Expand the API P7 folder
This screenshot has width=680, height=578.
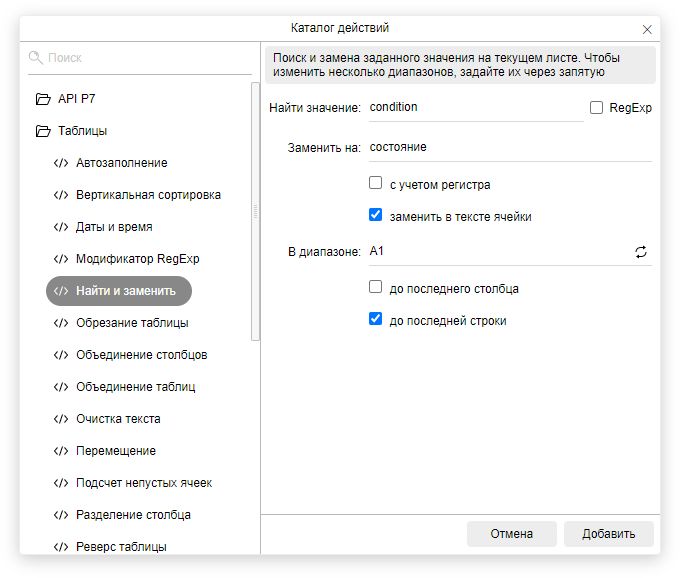point(43,99)
